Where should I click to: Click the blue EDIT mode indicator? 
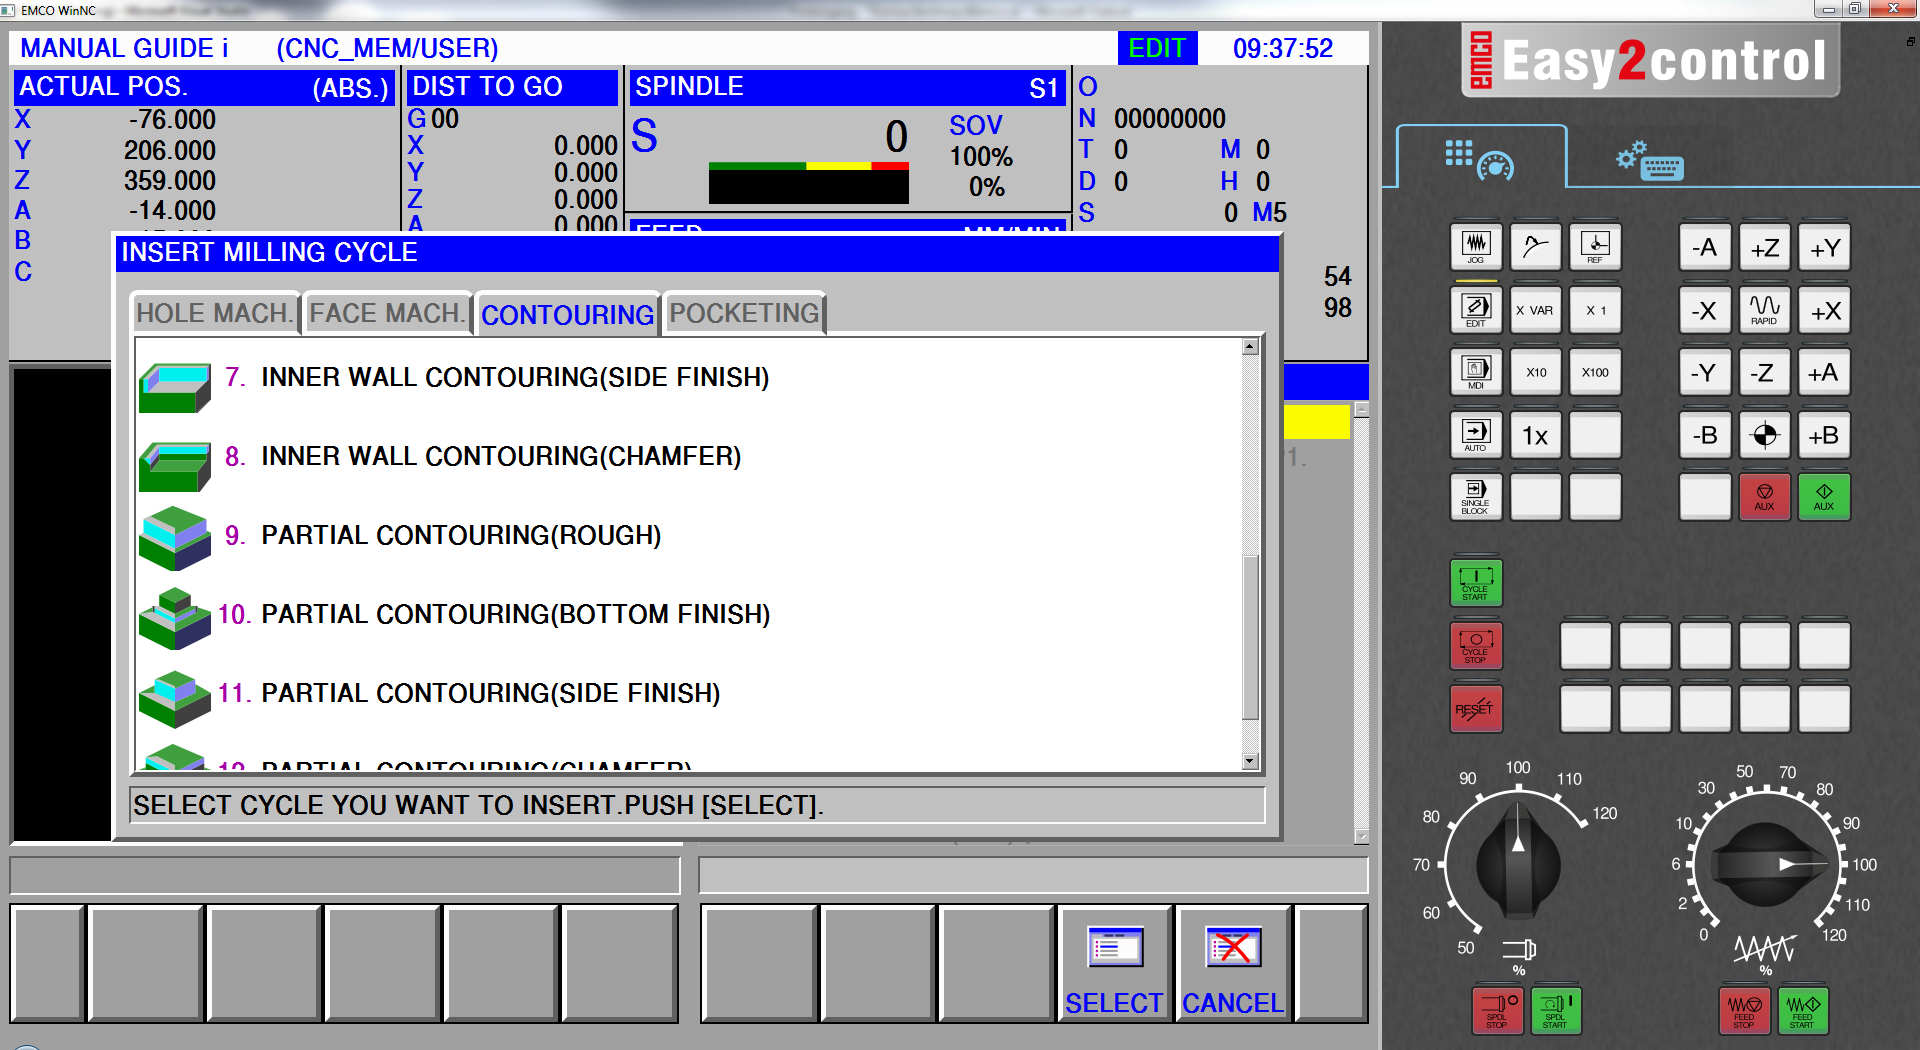[1157, 48]
